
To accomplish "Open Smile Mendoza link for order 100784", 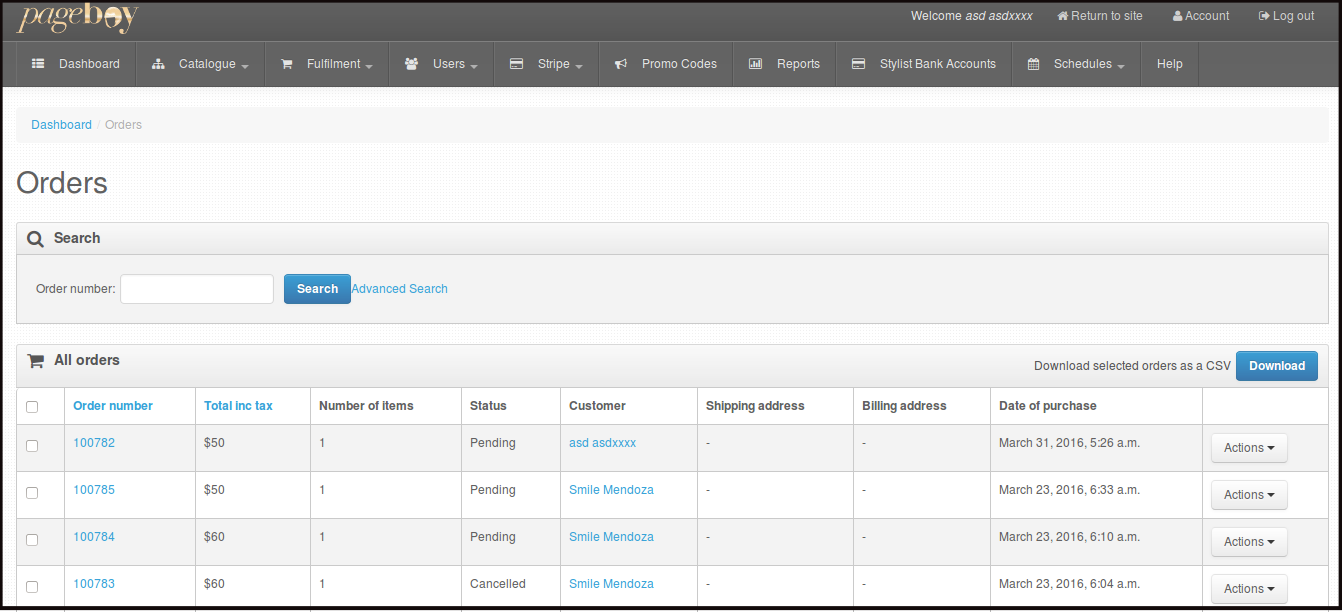I will click(x=611, y=537).
